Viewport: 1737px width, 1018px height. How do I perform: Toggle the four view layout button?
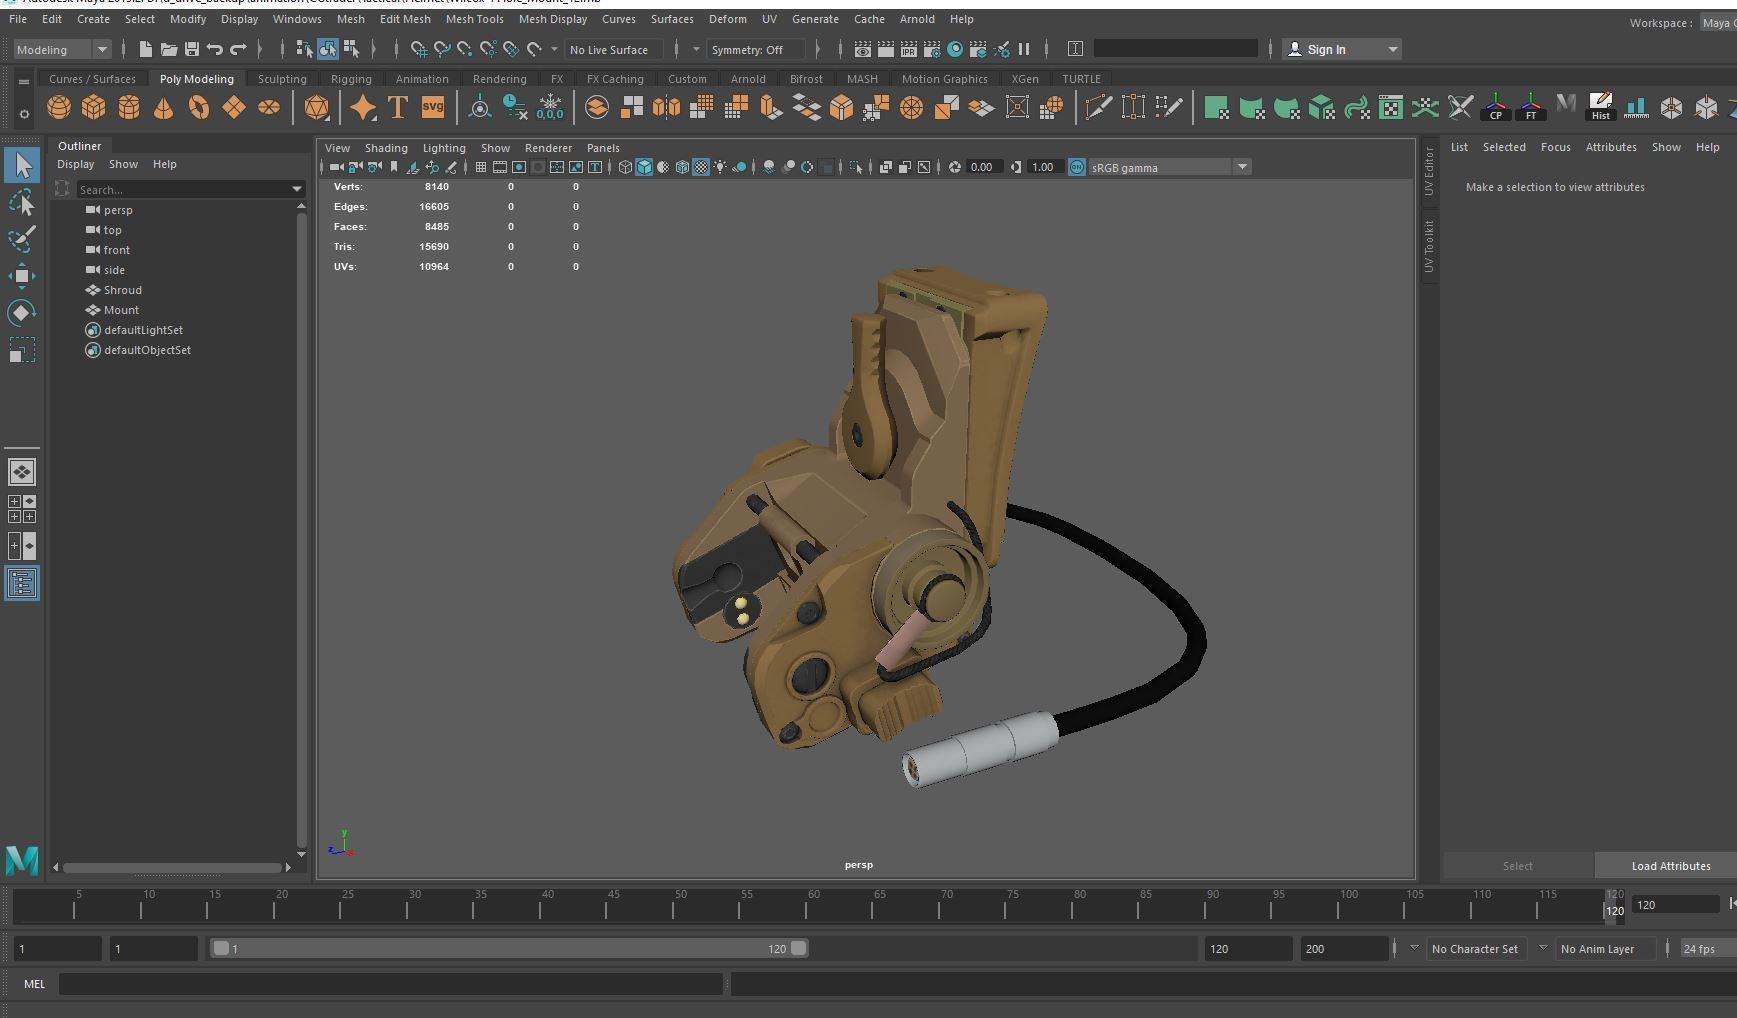(x=22, y=509)
